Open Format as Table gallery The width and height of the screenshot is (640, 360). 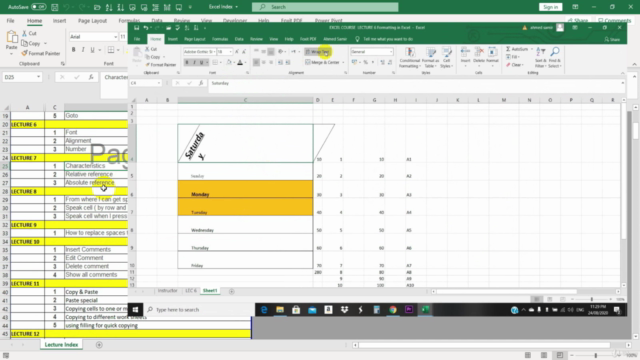(431, 58)
